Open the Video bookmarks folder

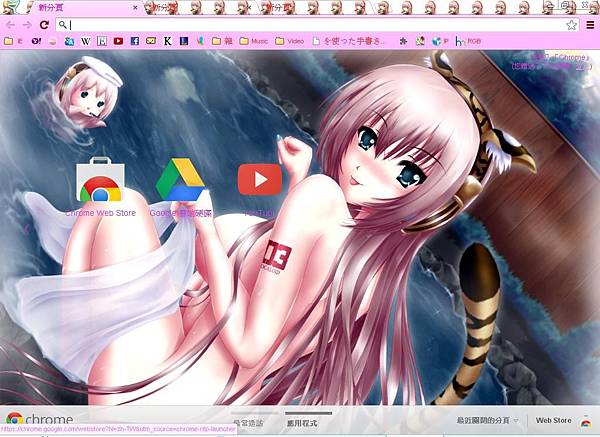tap(290, 41)
